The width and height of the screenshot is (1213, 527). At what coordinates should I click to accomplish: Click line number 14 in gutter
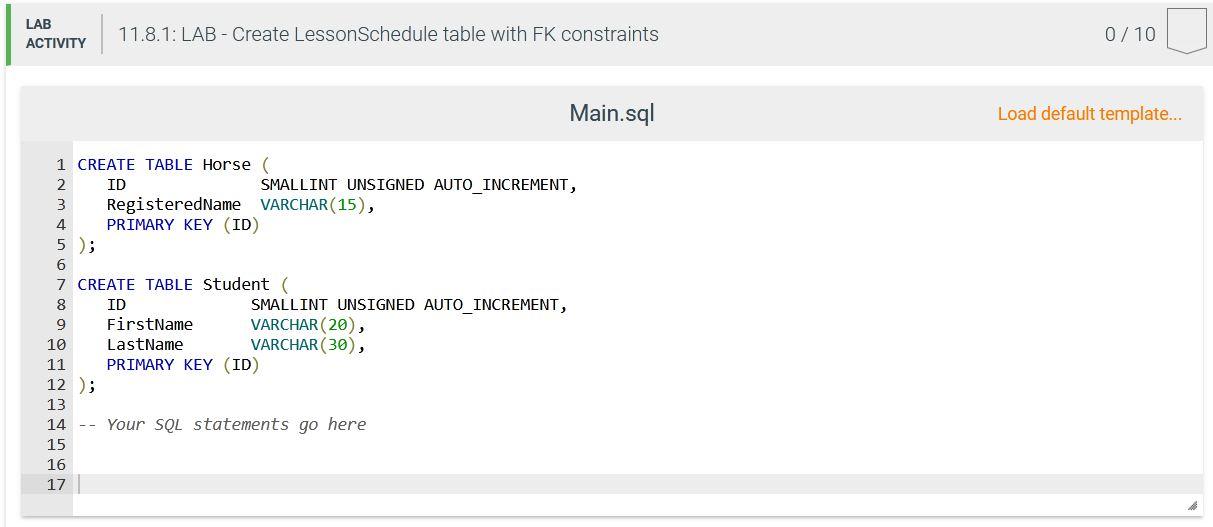coord(56,424)
